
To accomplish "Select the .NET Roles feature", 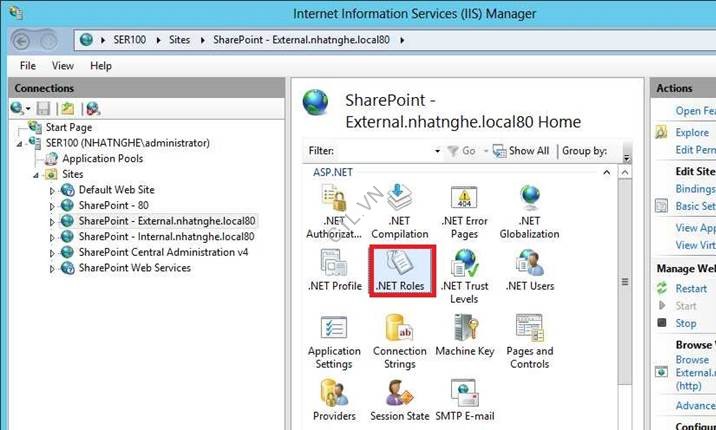I will [x=400, y=270].
